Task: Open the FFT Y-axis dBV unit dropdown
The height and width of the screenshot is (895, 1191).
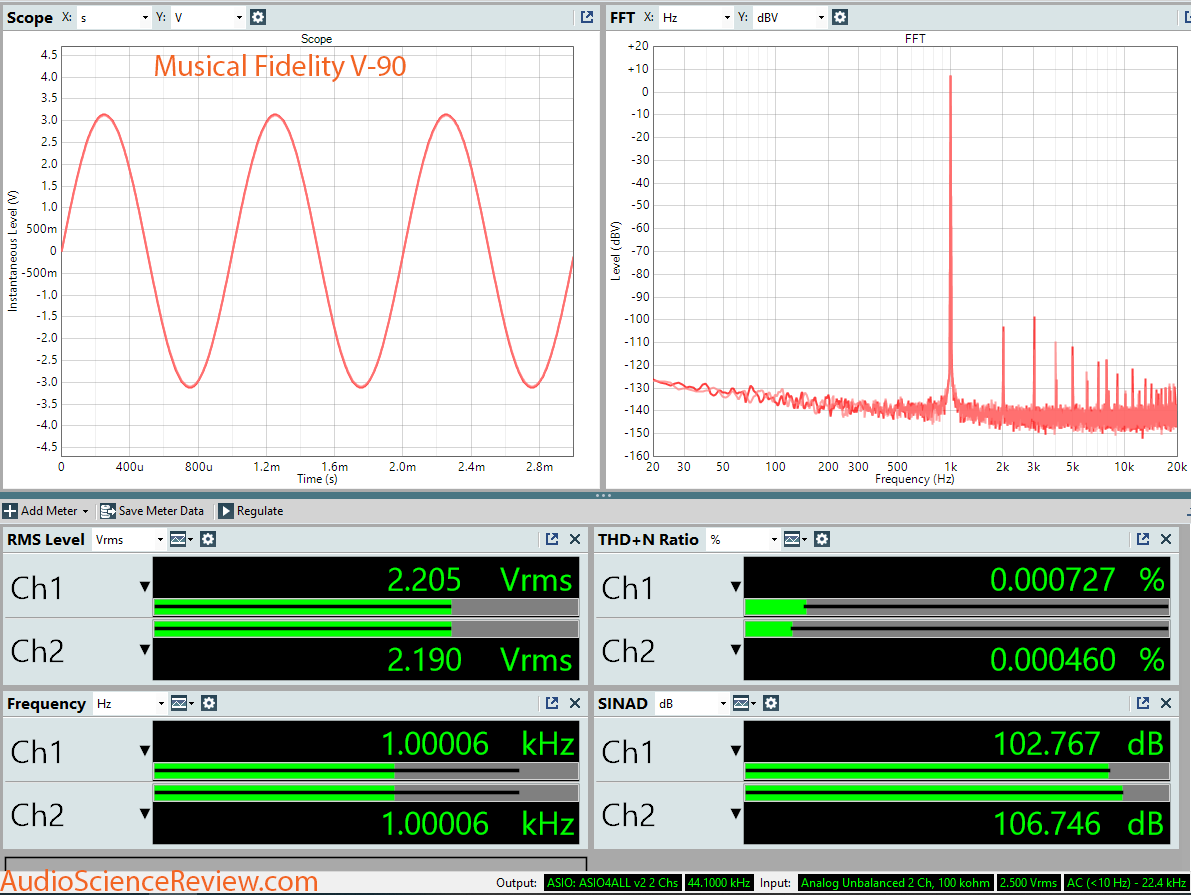Action: tap(790, 17)
